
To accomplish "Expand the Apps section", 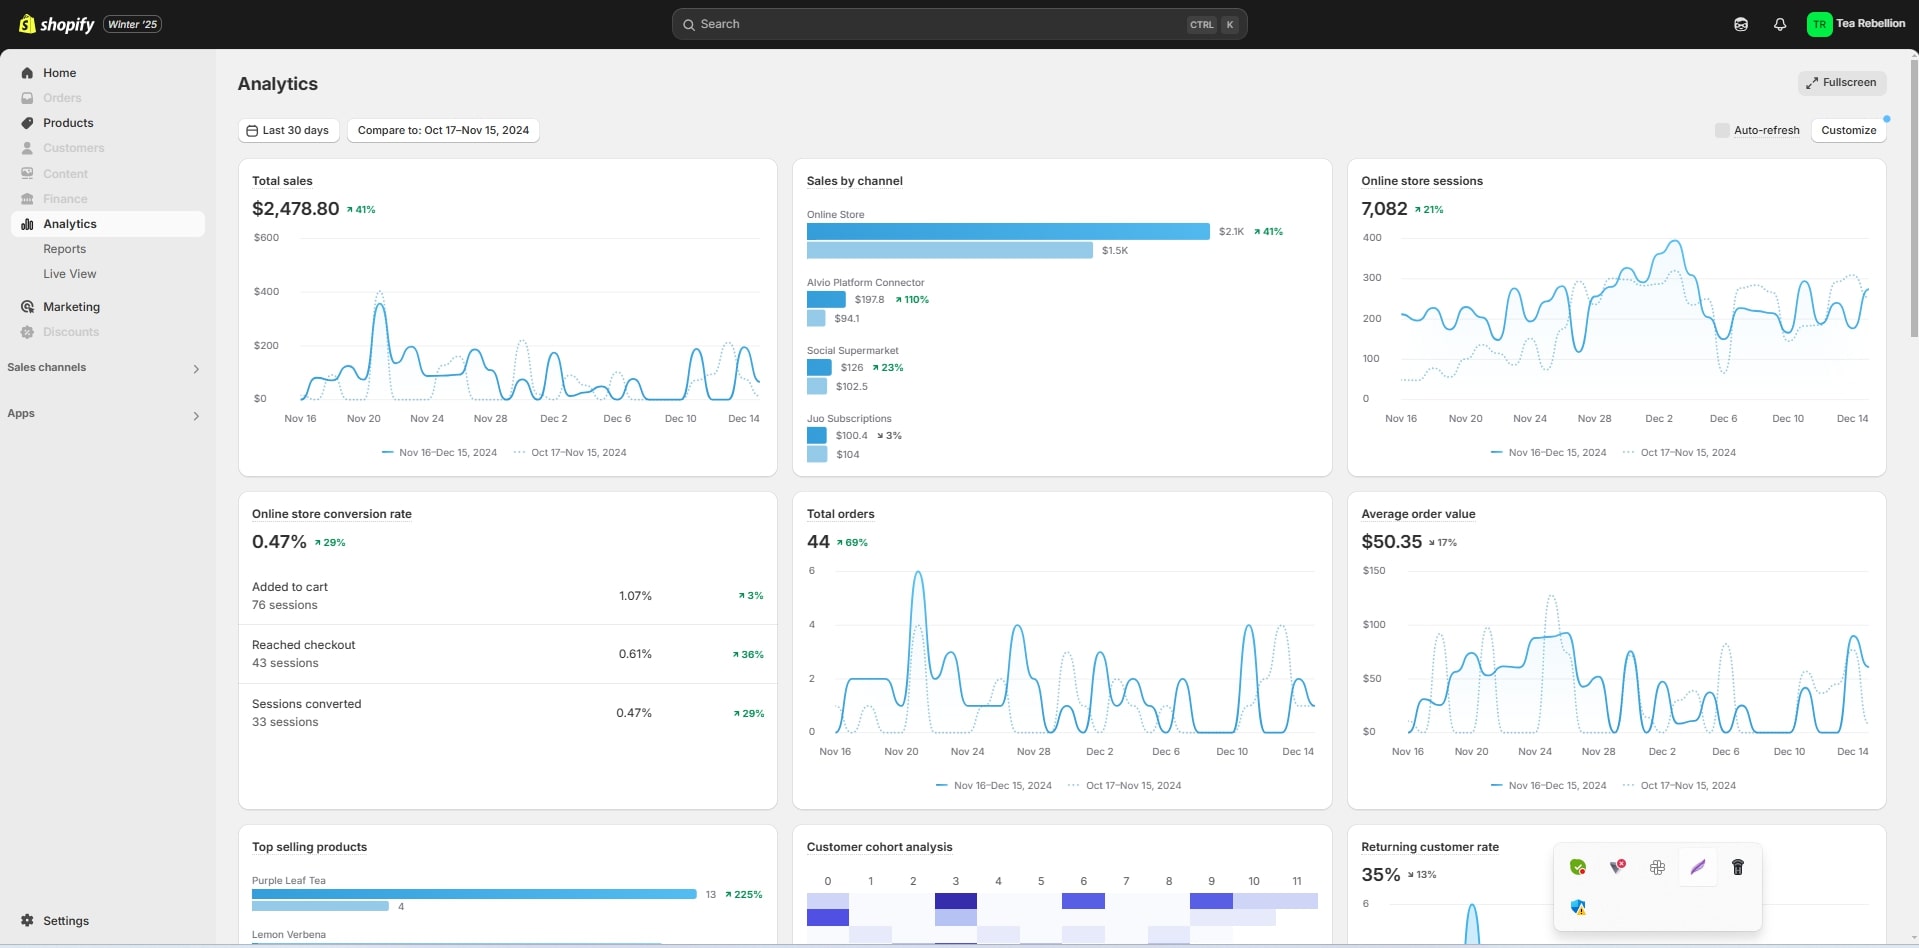I will (x=196, y=415).
